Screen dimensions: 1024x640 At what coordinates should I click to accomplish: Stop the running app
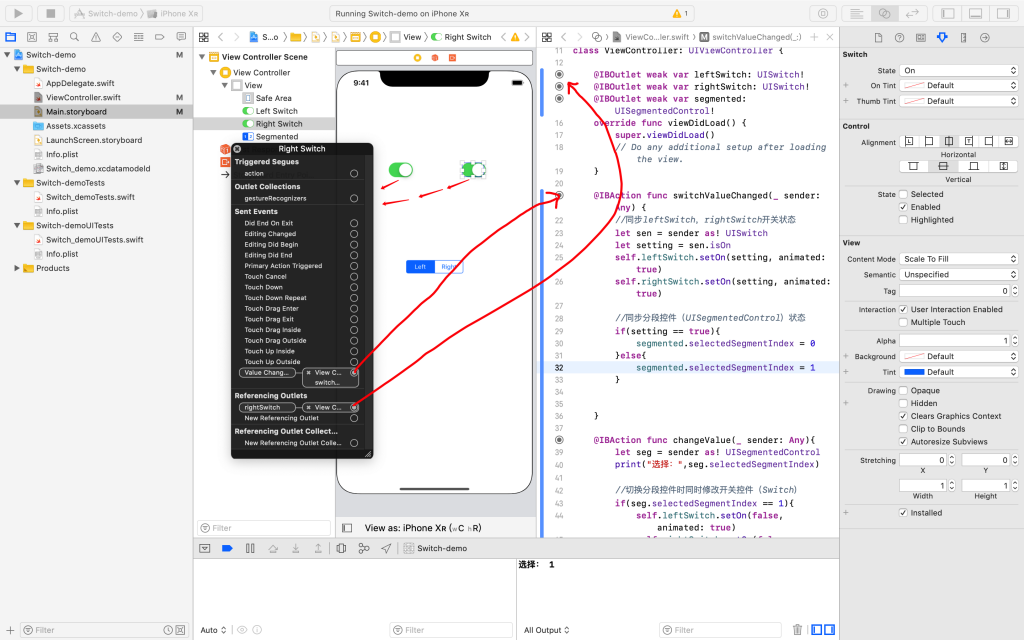[x=50, y=13]
